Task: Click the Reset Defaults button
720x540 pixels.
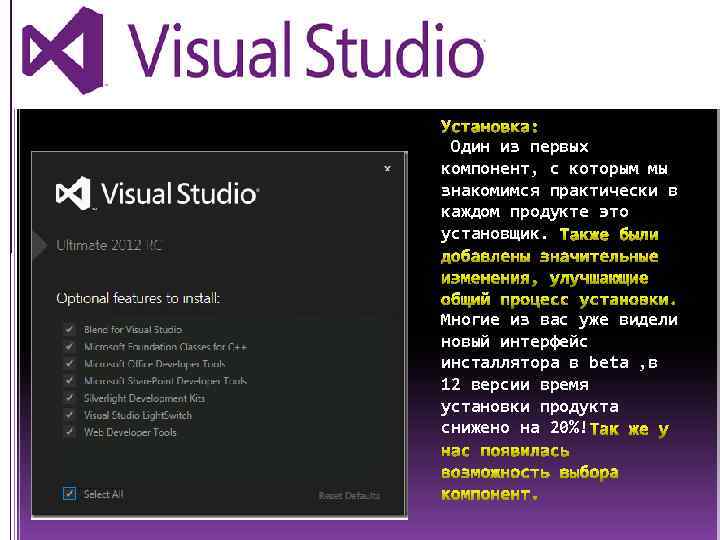Action: (349, 495)
